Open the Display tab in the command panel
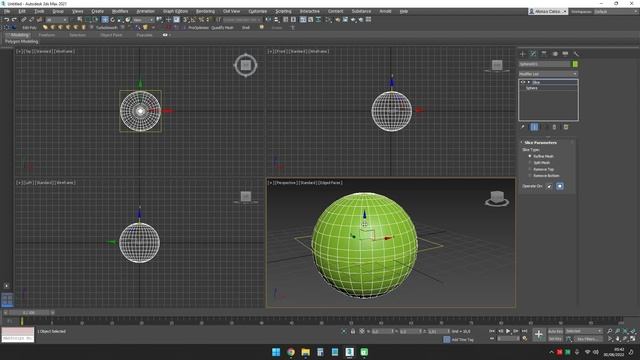 (565, 54)
